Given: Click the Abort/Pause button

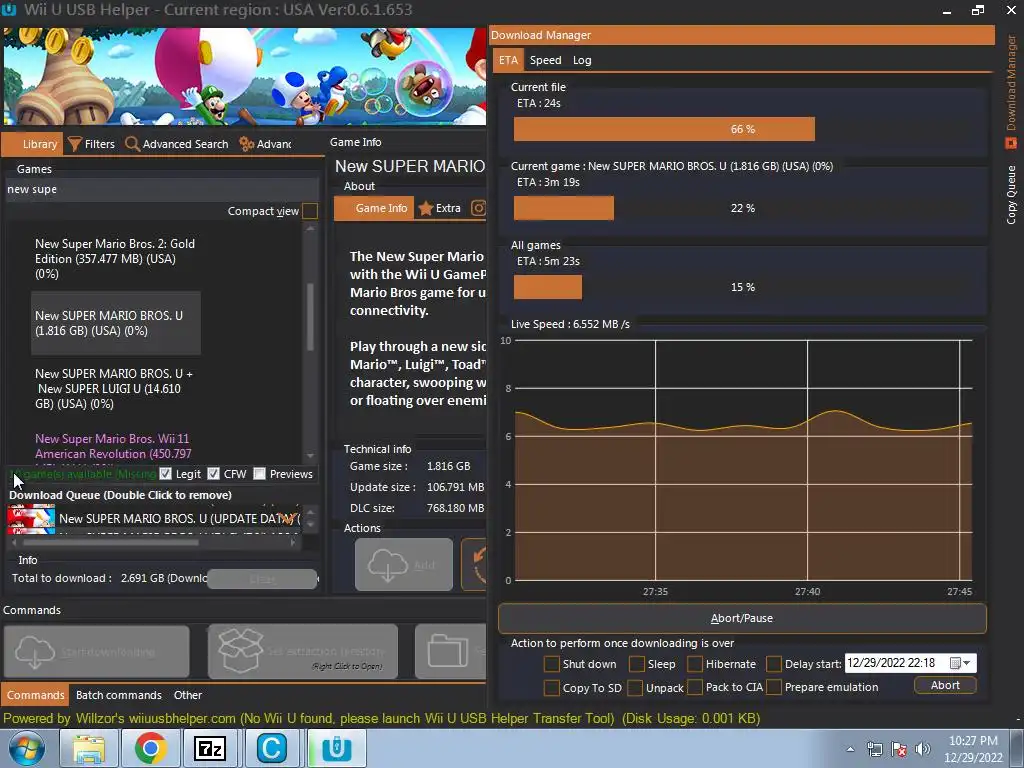Looking at the screenshot, I should [742, 618].
